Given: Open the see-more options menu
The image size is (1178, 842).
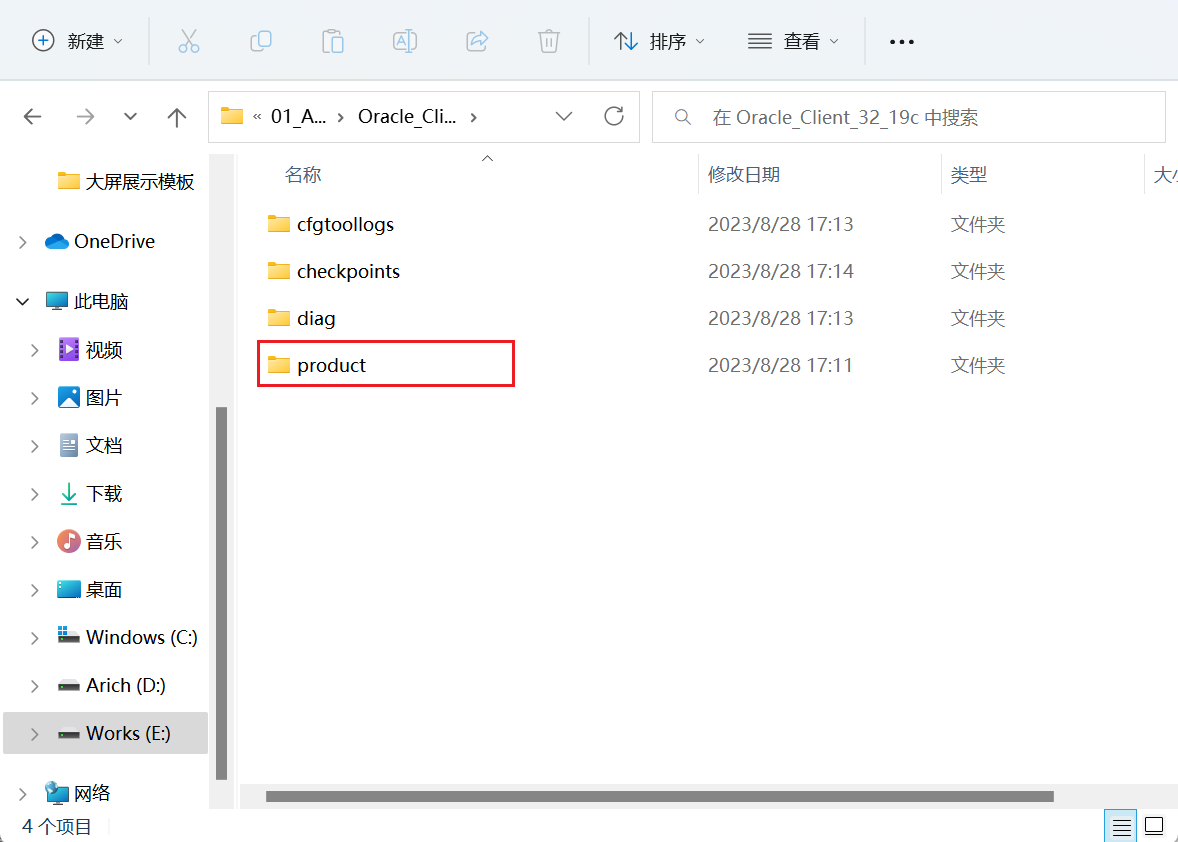Looking at the screenshot, I should point(901,41).
